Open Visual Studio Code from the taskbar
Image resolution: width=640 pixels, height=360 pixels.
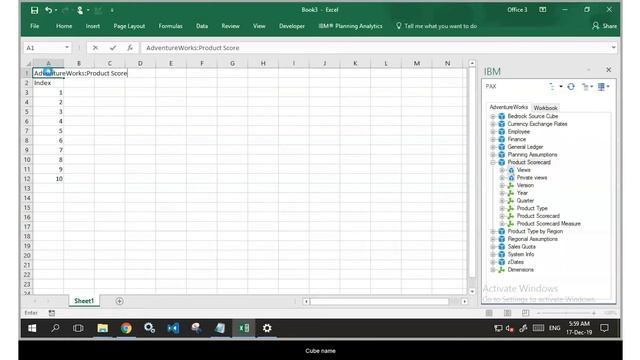click(173, 328)
